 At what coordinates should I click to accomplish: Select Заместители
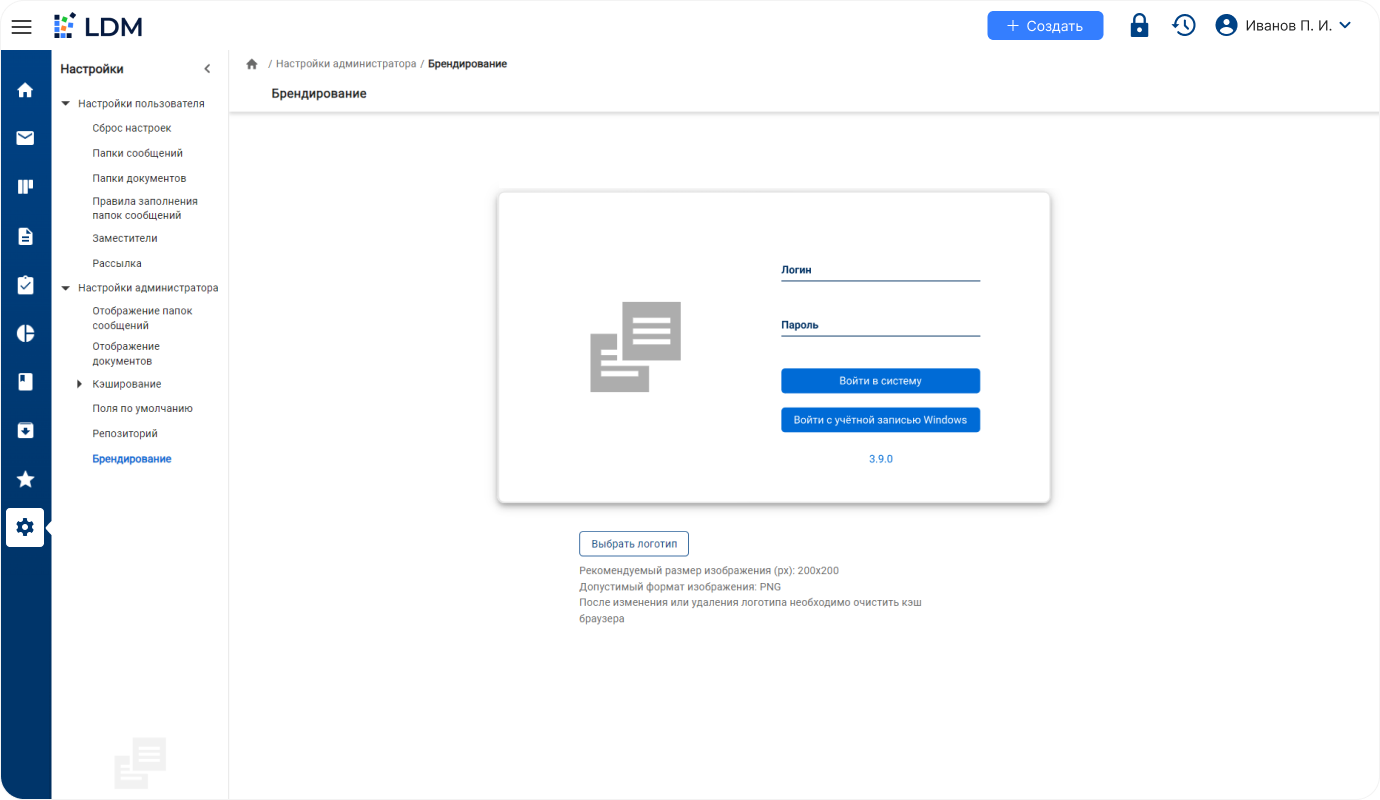point(125,238)
